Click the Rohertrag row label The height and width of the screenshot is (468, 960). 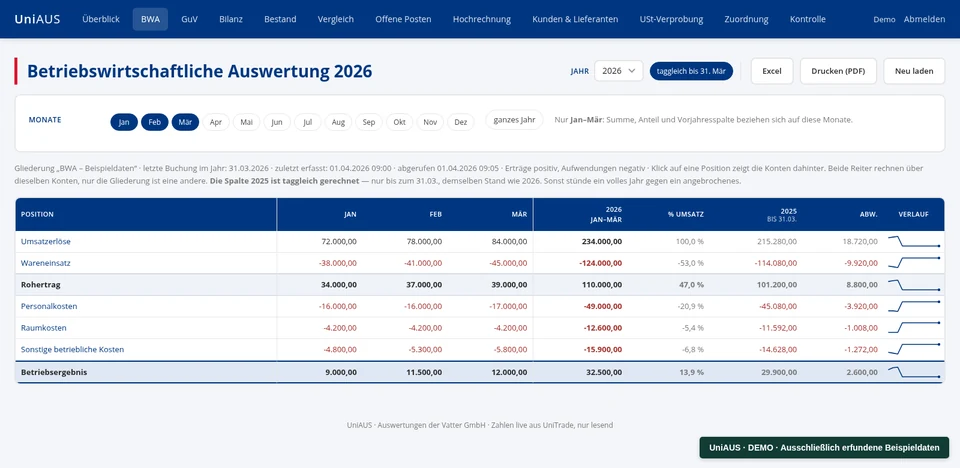(40, 285)
